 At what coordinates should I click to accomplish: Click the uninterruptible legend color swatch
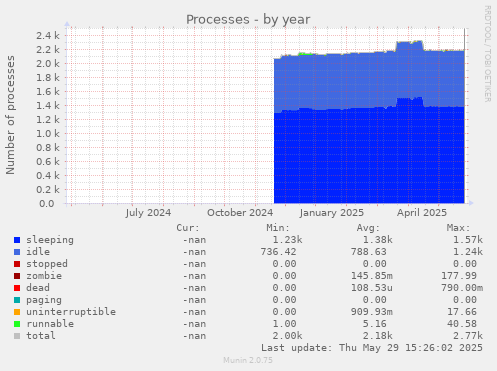17,312
